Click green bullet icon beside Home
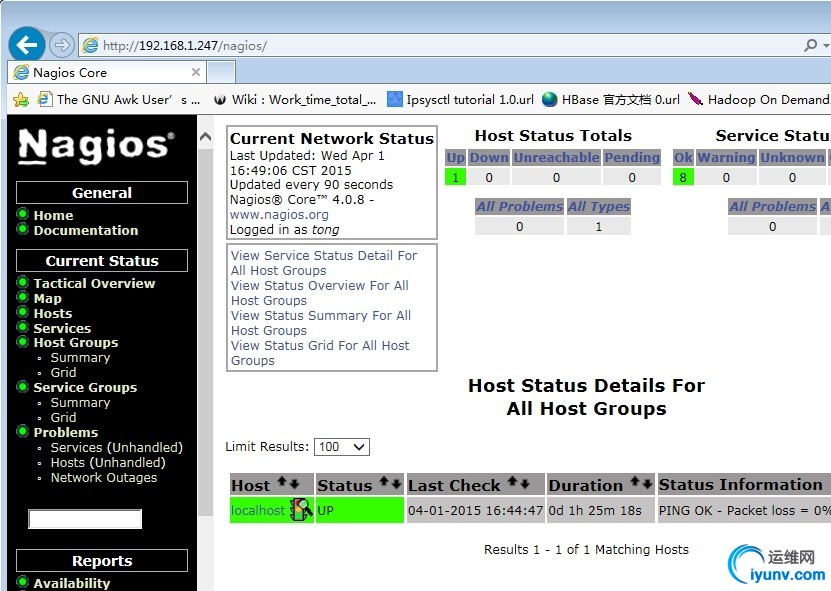Image resolution: width=831 pixels, height=591 pixels. coord(22,214)
